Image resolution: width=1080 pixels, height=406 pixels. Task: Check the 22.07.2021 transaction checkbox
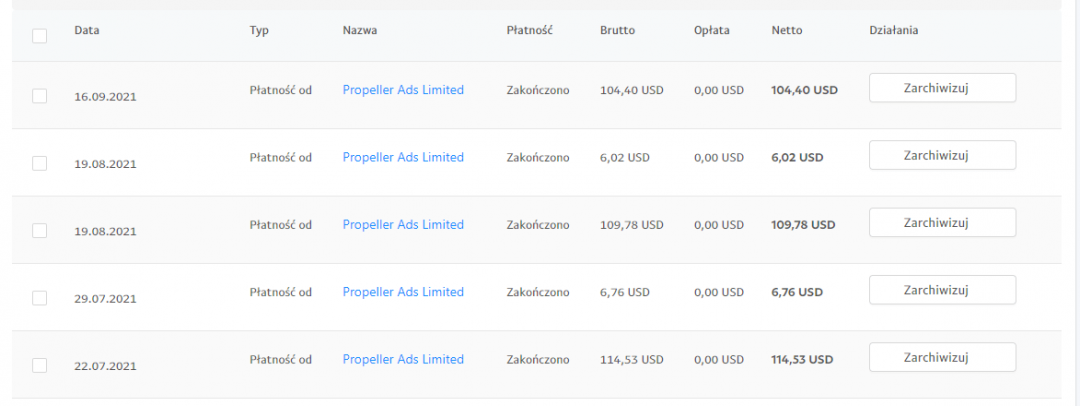39,365
